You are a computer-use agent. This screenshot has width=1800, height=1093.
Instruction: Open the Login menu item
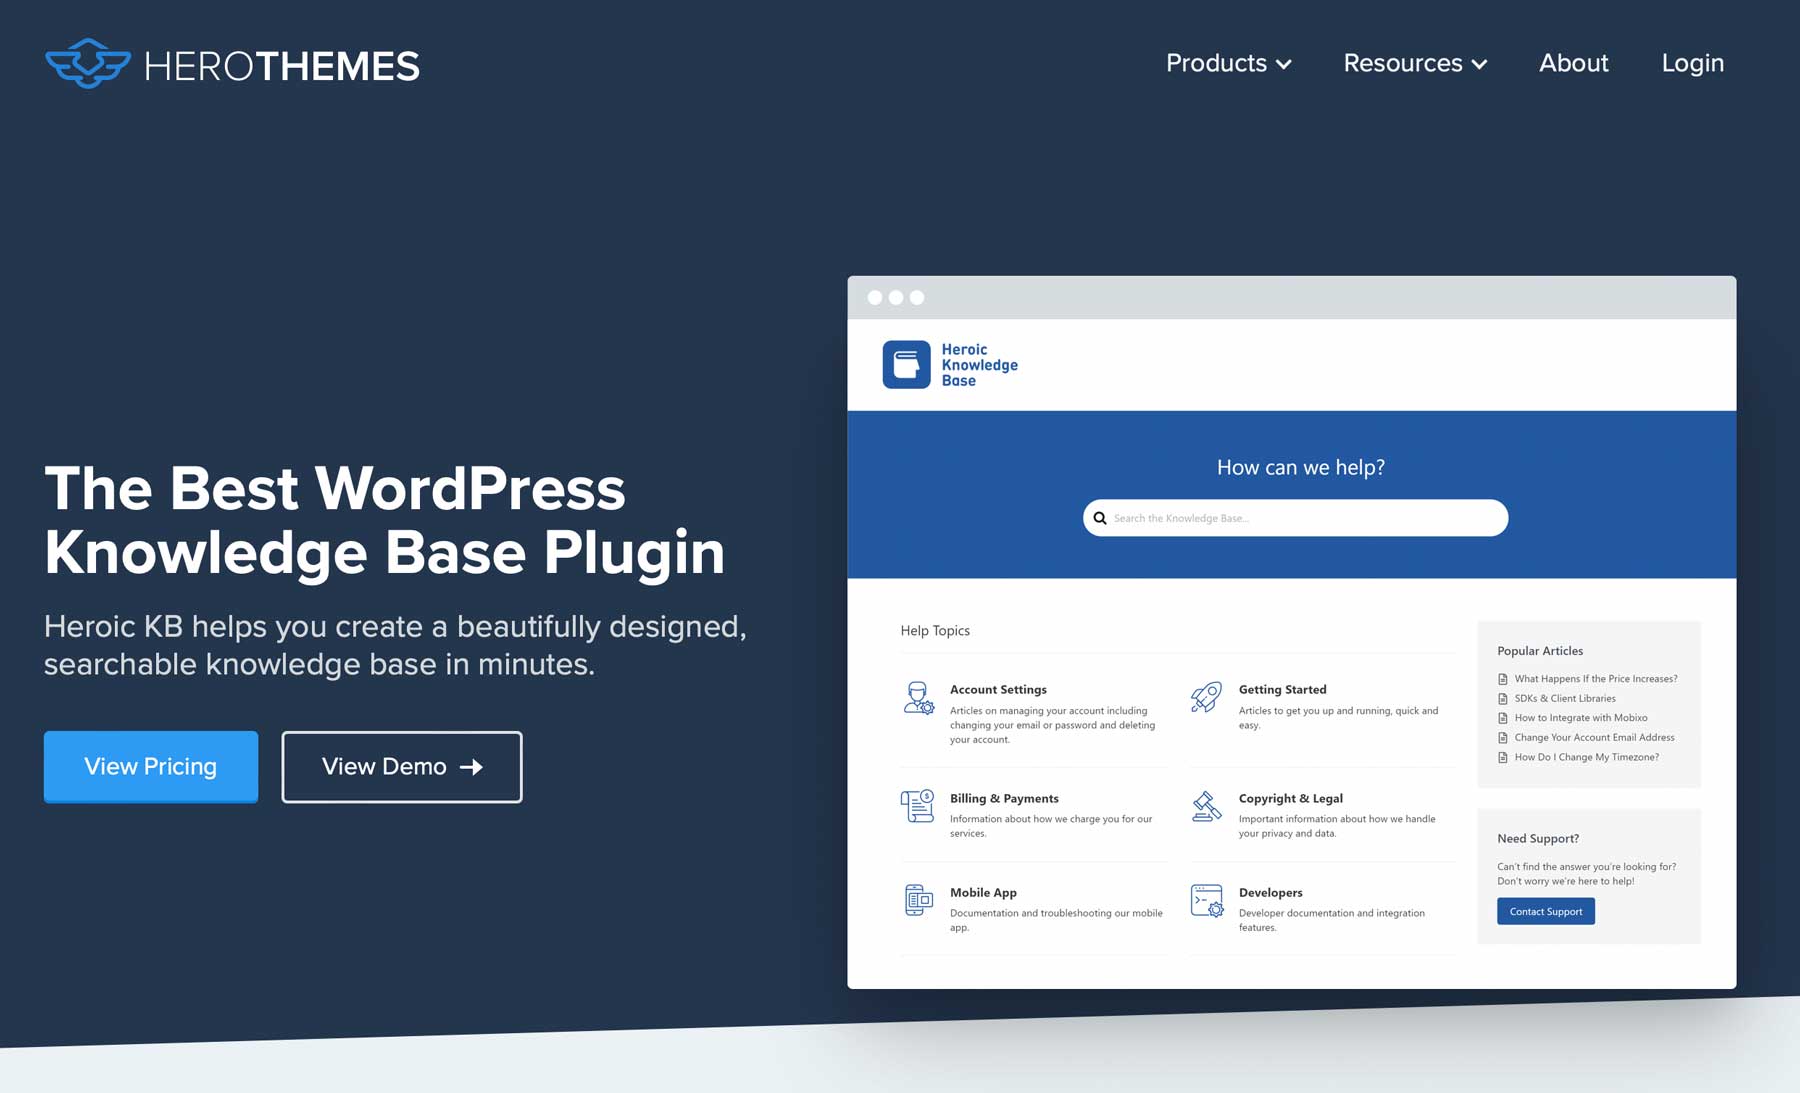coord(1692,63)
